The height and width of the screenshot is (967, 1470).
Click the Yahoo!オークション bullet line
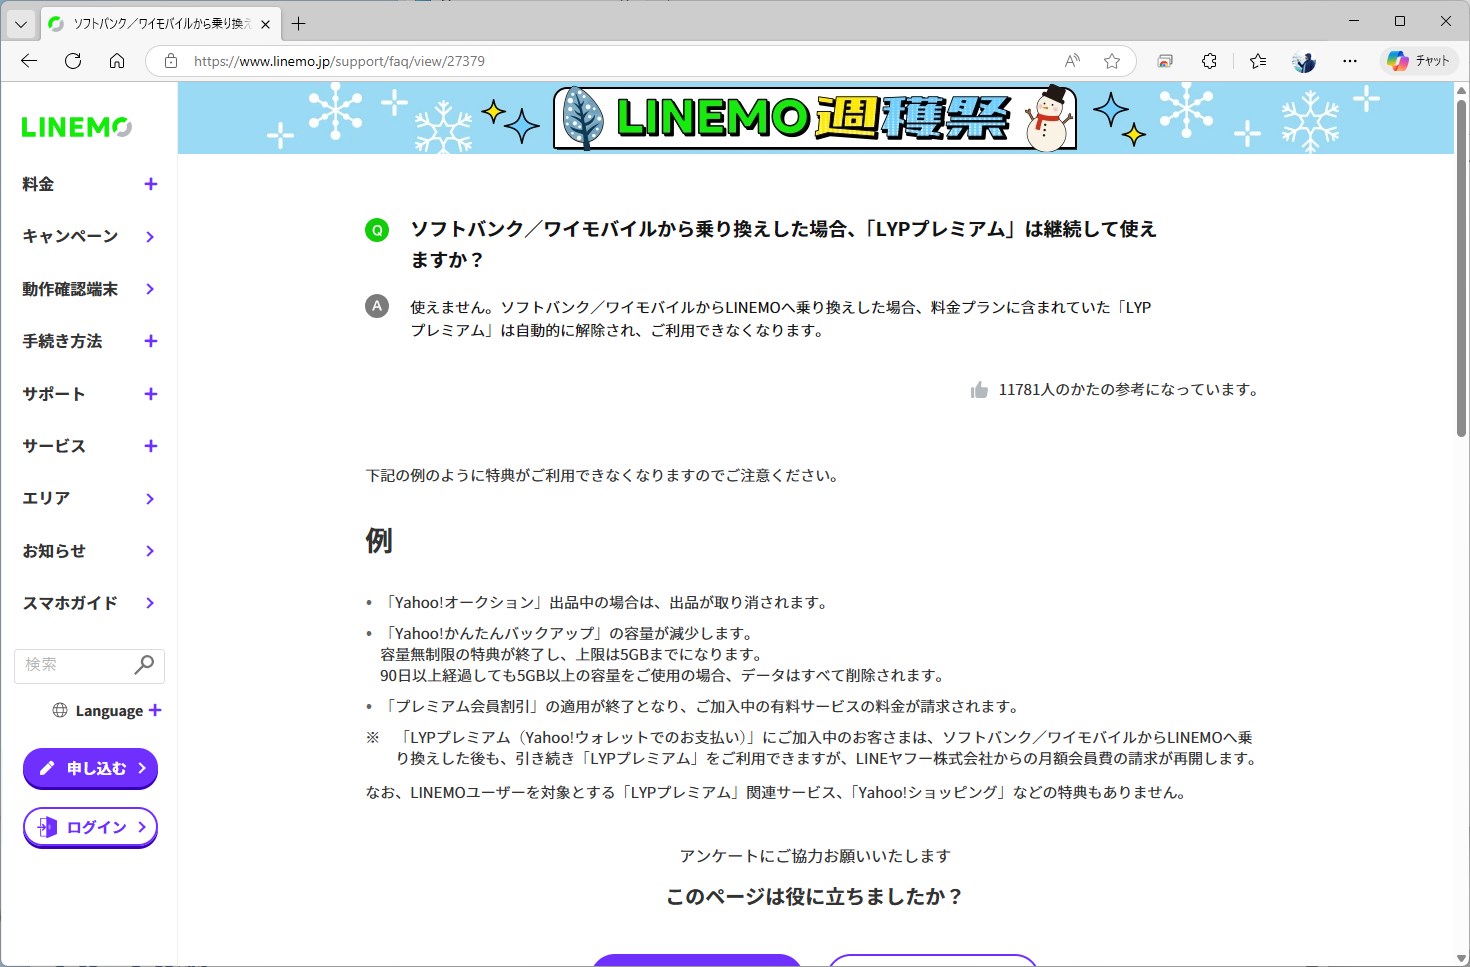605,603
